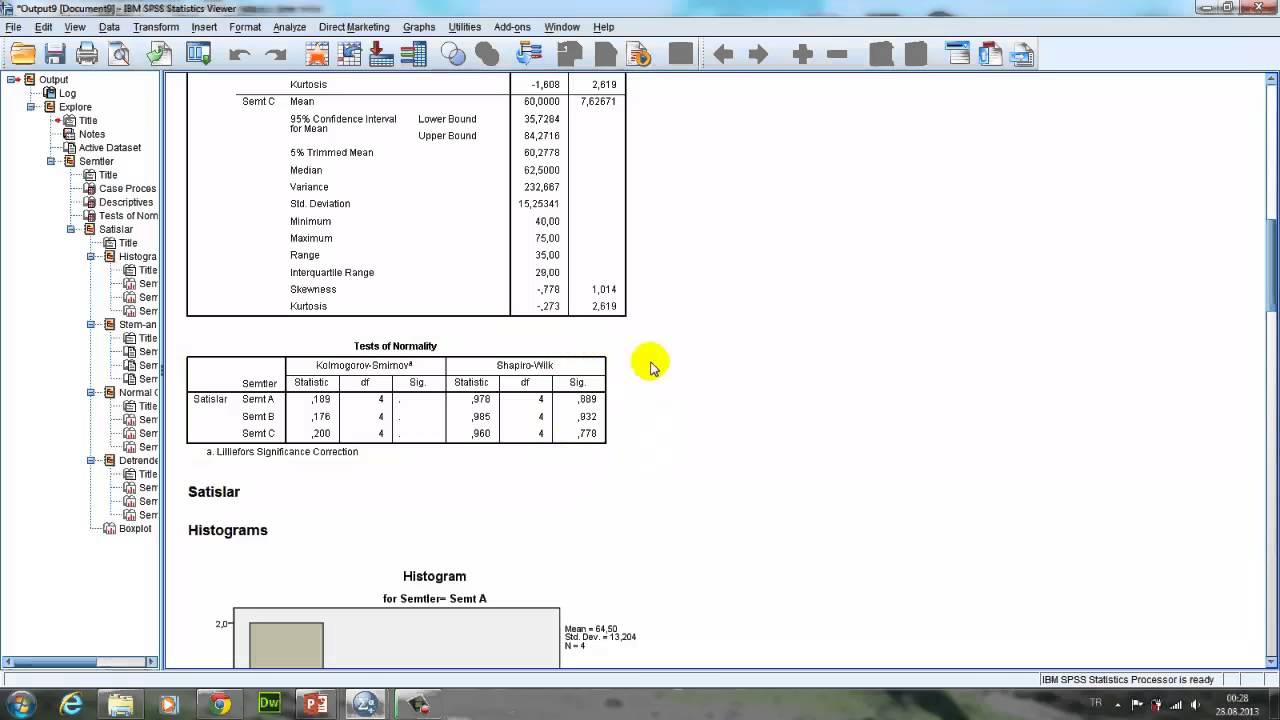Screen dimensions: 1280x720
Task: Open the Direct Marketing menu
Action: 354,27
